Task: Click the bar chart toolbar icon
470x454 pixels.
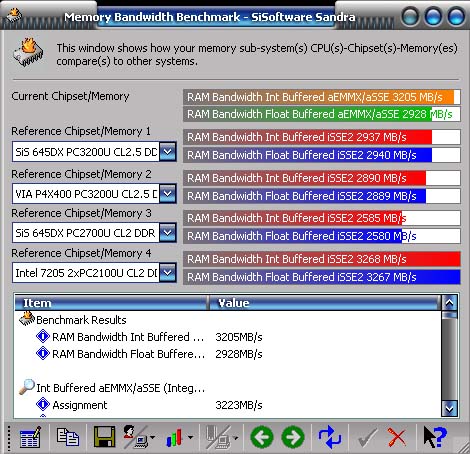Action: pos(174,437)
